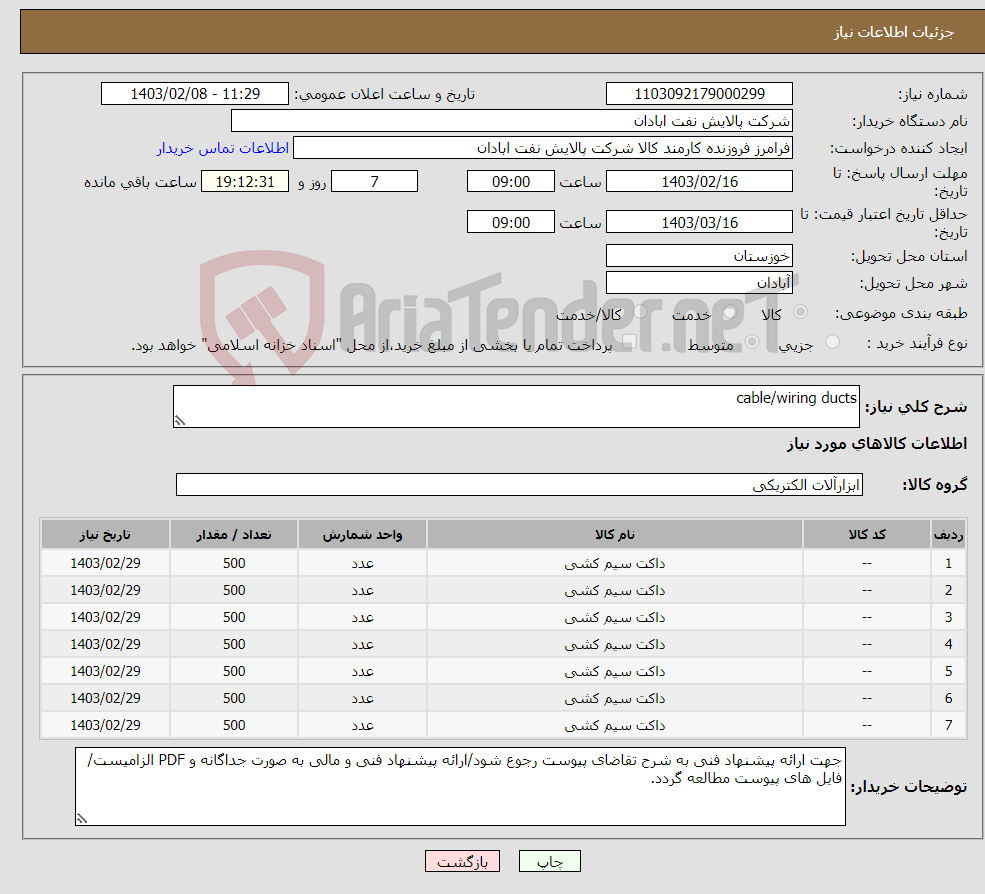Click the اطلاعات کالاهای مورد نیاز heading
This screenshot has width=985, height=894.
tap(876, 444)
